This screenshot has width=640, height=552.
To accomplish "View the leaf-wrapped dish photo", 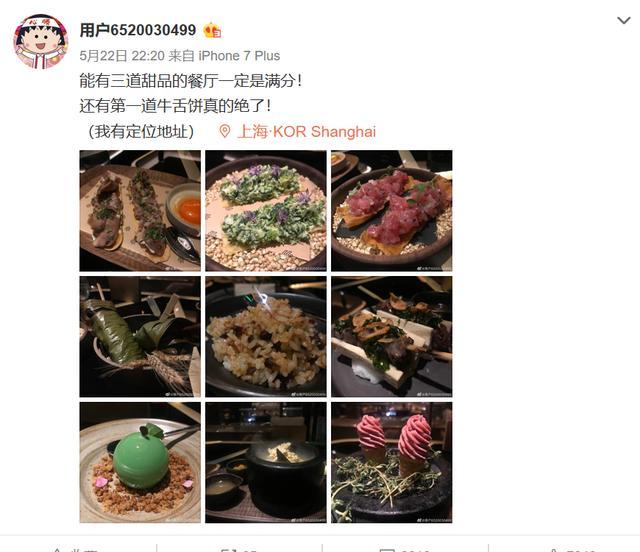I will (x=140, y=336).
